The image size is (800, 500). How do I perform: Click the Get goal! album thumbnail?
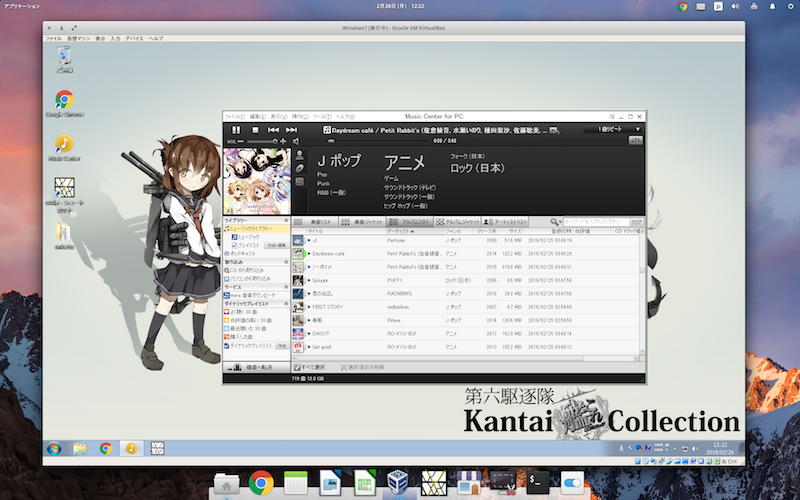pyautogui.click(x=298, y=346)
